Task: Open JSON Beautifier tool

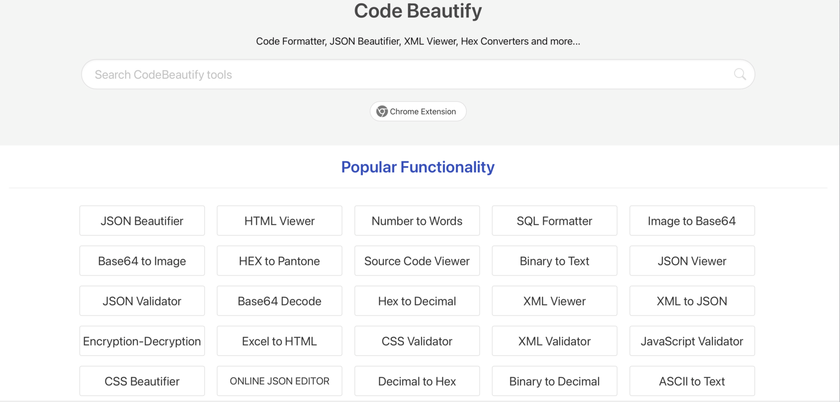Action: click(142, 221)
